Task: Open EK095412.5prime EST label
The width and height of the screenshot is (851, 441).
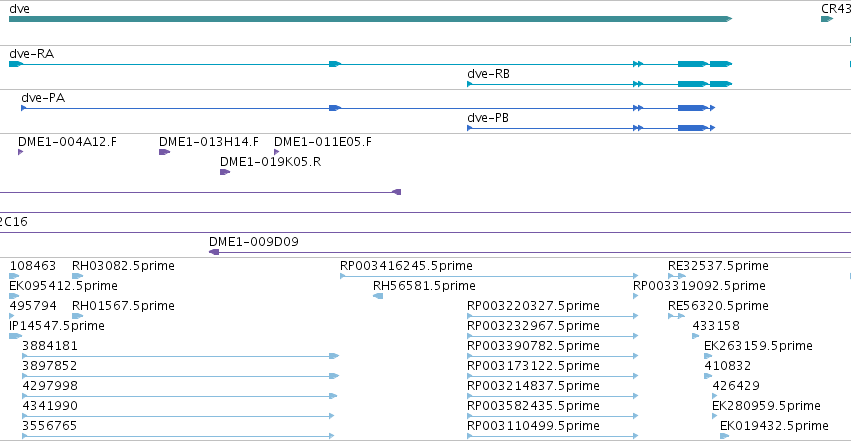Action: point(63,286)
